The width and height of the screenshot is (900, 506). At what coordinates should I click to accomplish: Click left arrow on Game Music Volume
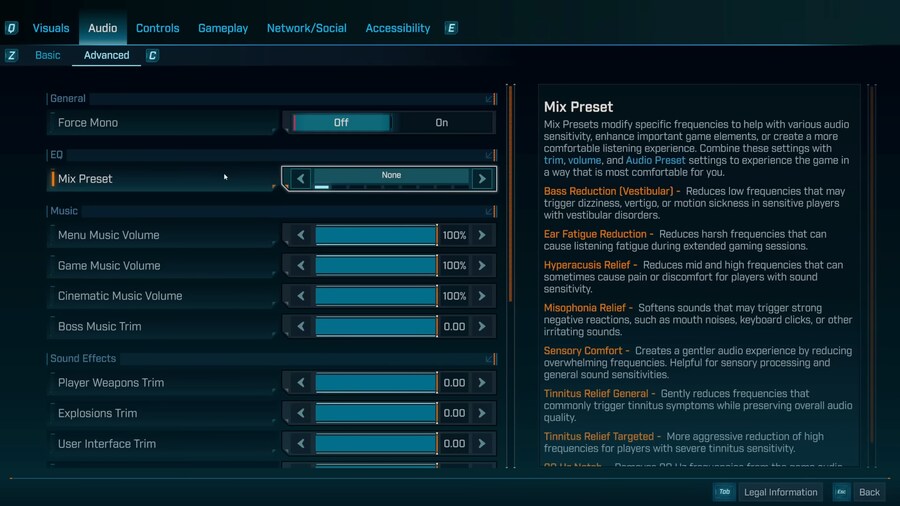coord(300,266)
